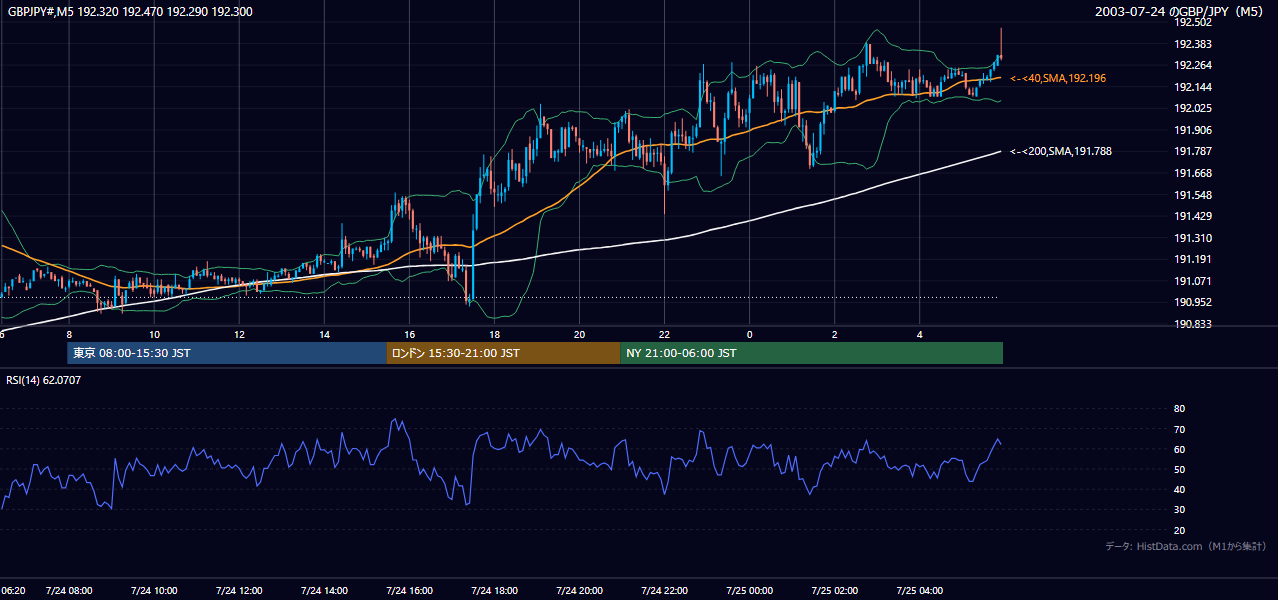Click the 06:20 label on the bottom axis
Image resolution: width=1278 pixels, height=600 pixels.
[x=13, y=591]
